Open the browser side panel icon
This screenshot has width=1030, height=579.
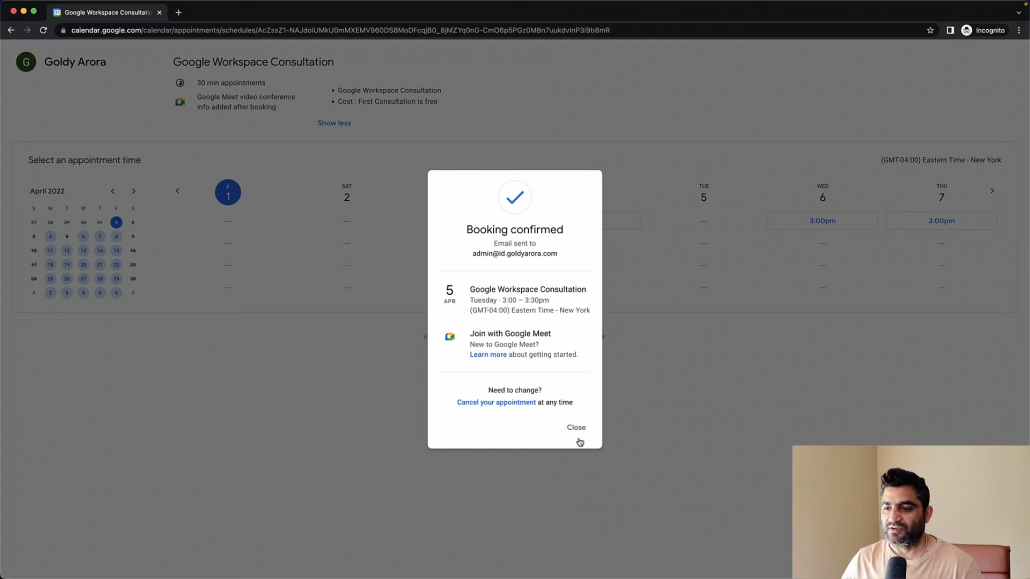click(x=950, y=30)
